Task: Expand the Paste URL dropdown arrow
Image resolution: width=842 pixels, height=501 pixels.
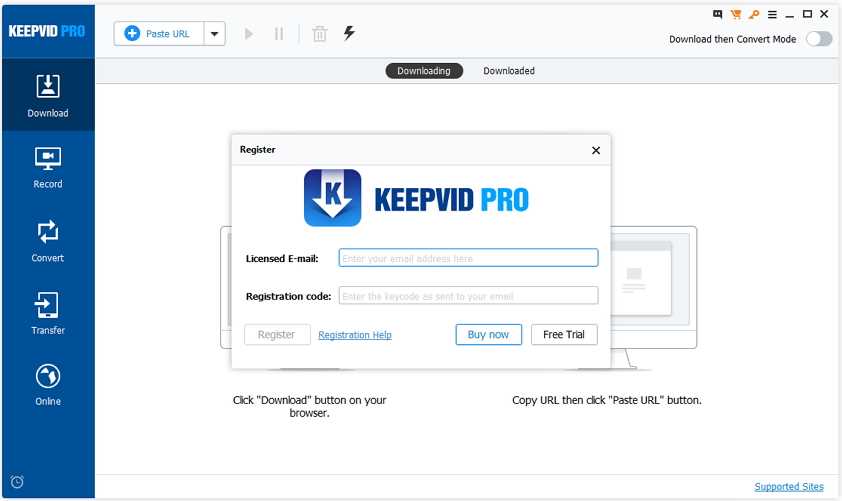Action: (x=214, y=34)
